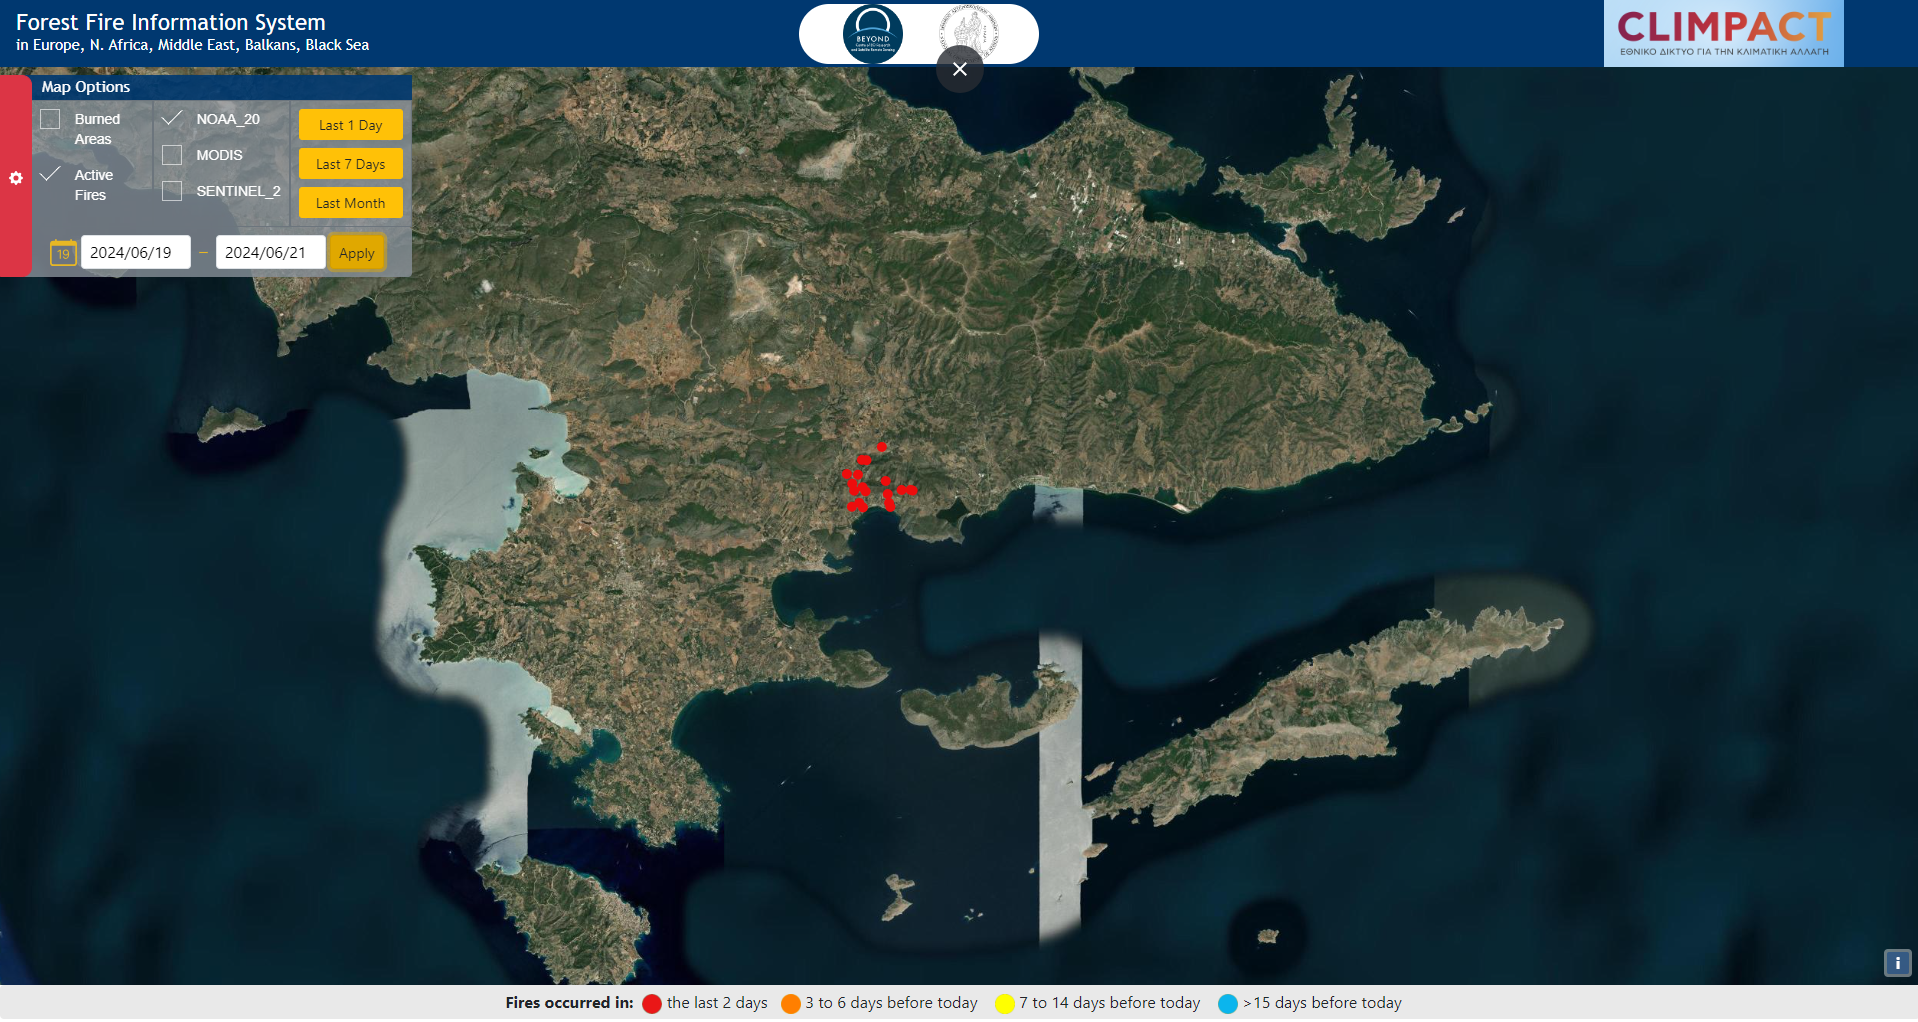Click the Map Options panel header
Screen dimensions: 1918x1022
pos(222,87)
